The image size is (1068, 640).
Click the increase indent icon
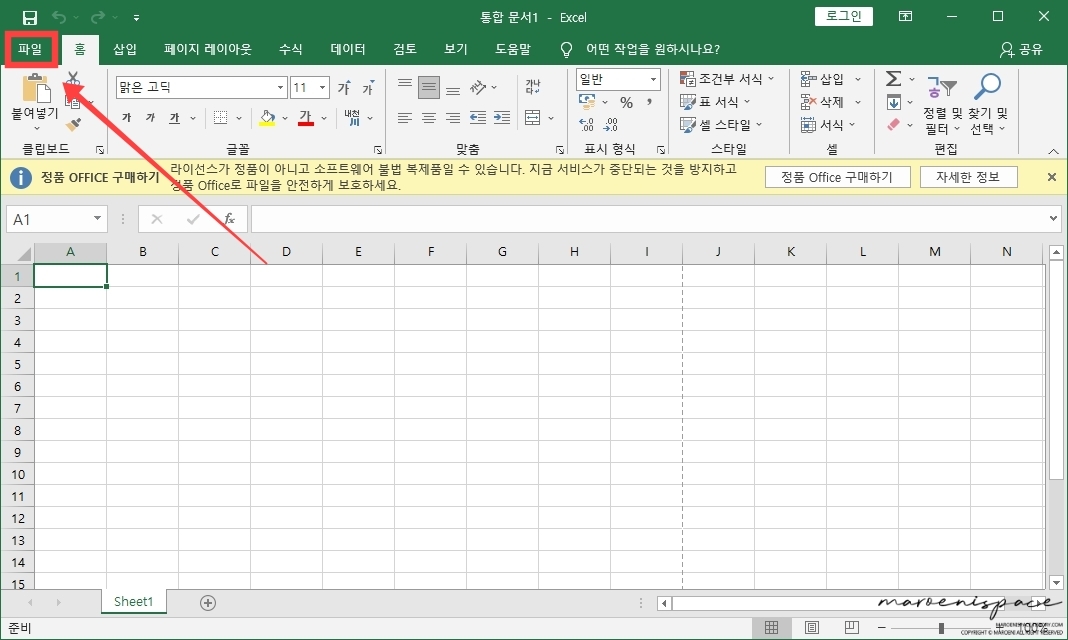[502, 118]
